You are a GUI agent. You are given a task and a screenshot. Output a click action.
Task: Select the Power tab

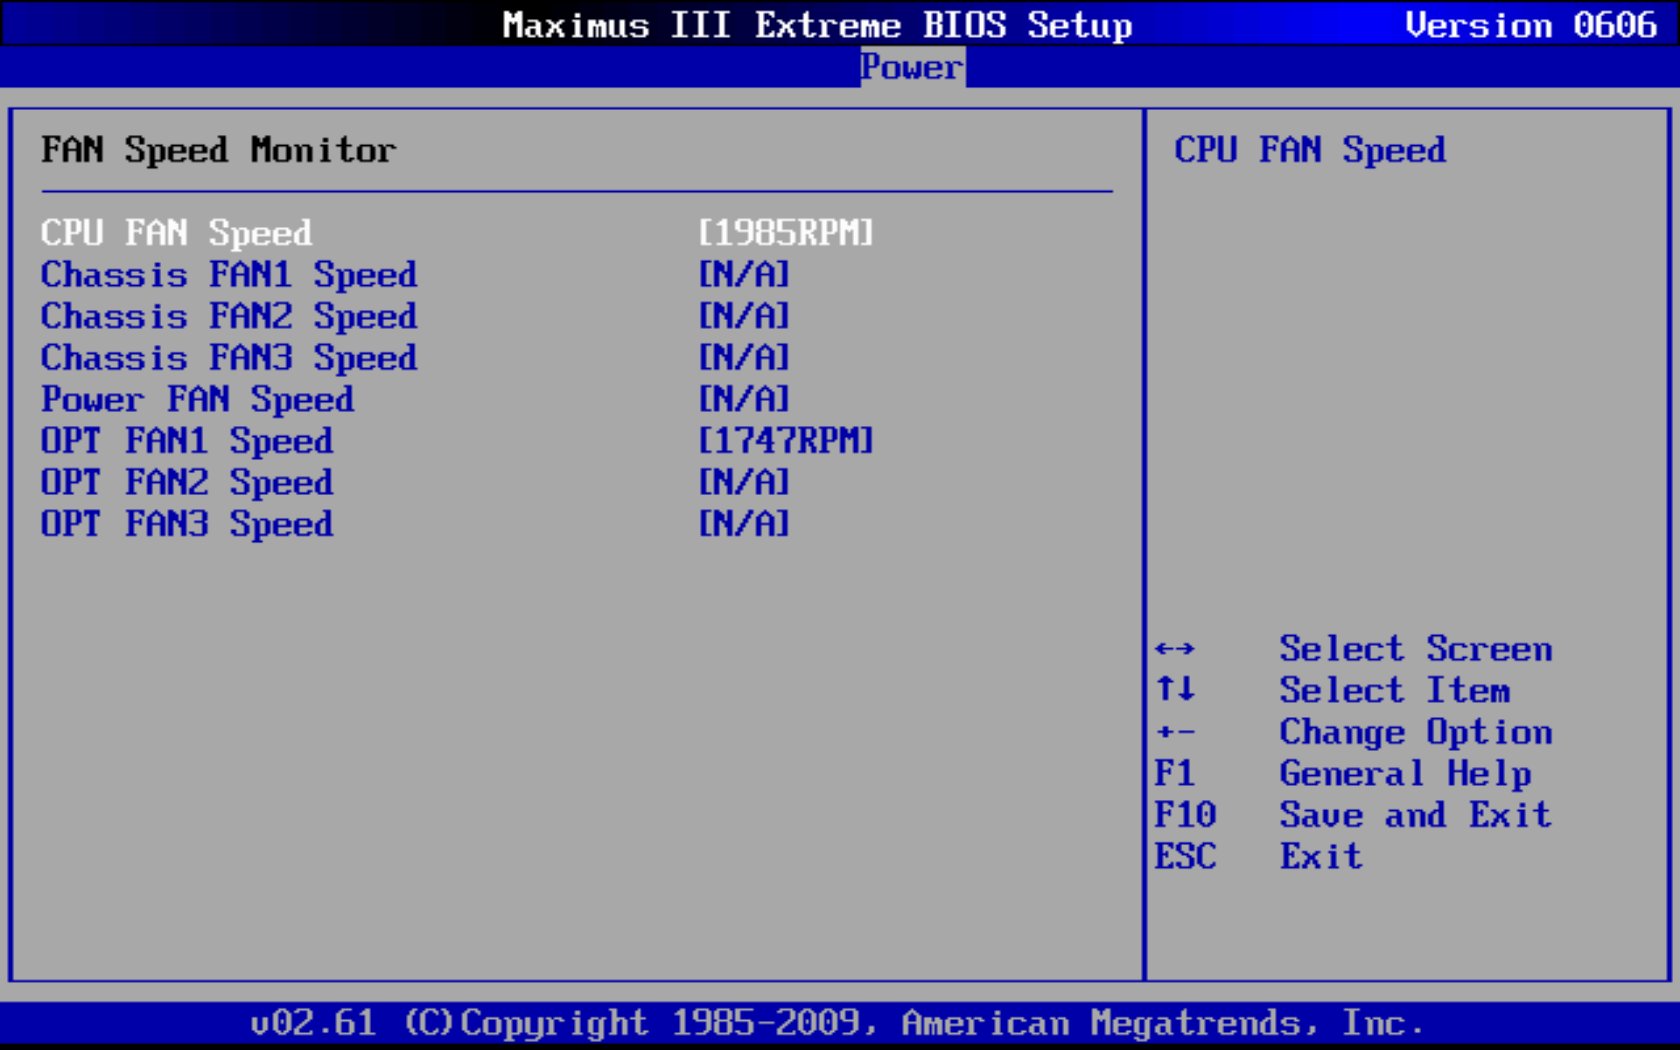tap(912, 67)
